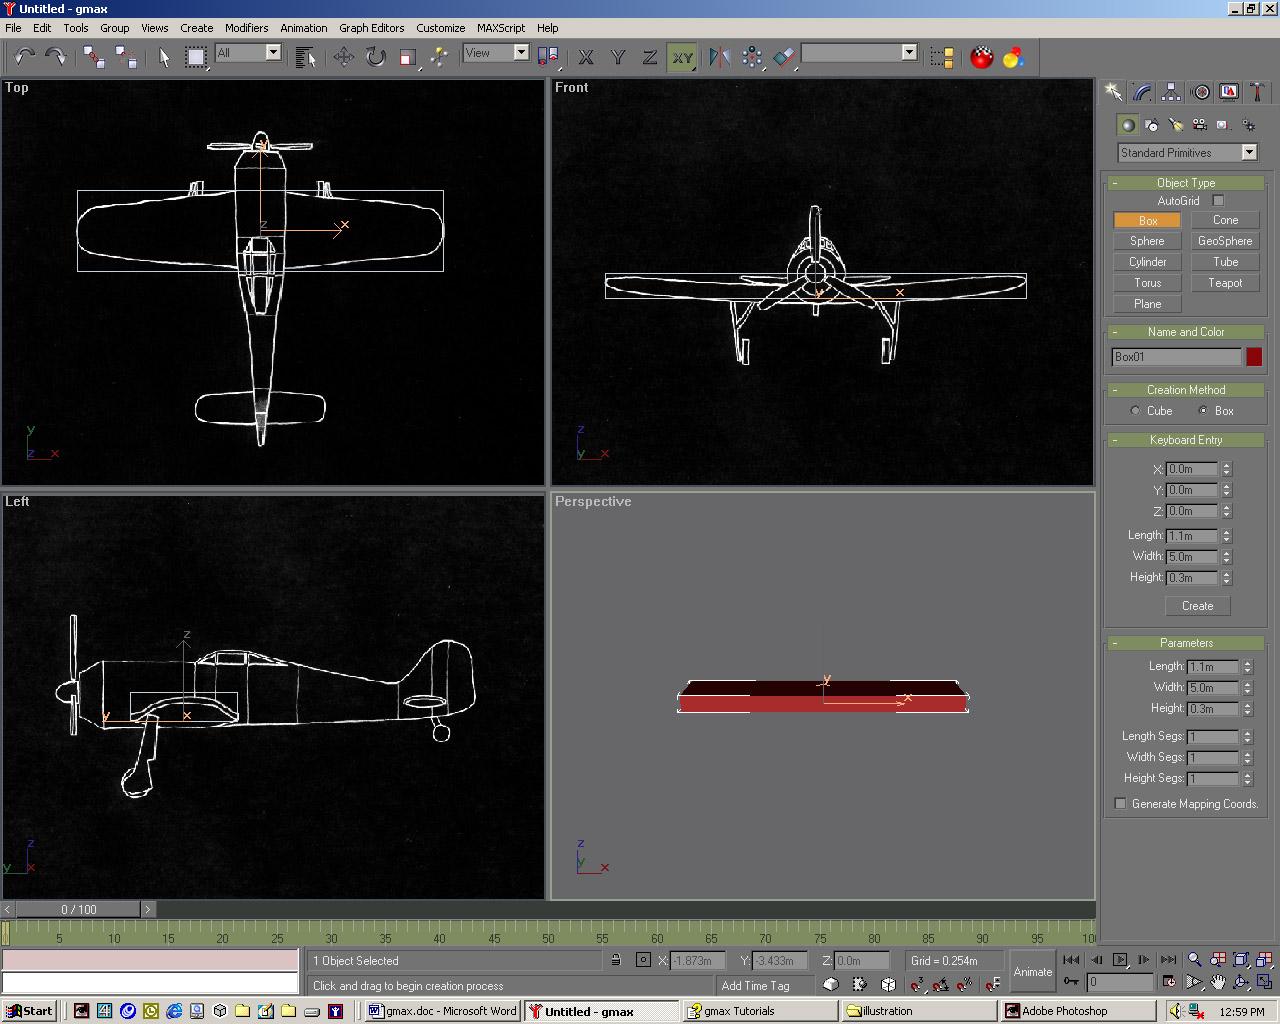Open the Hierarchy command panel tab
Screen dimensions: 1280x1024
click(1171, 92)
